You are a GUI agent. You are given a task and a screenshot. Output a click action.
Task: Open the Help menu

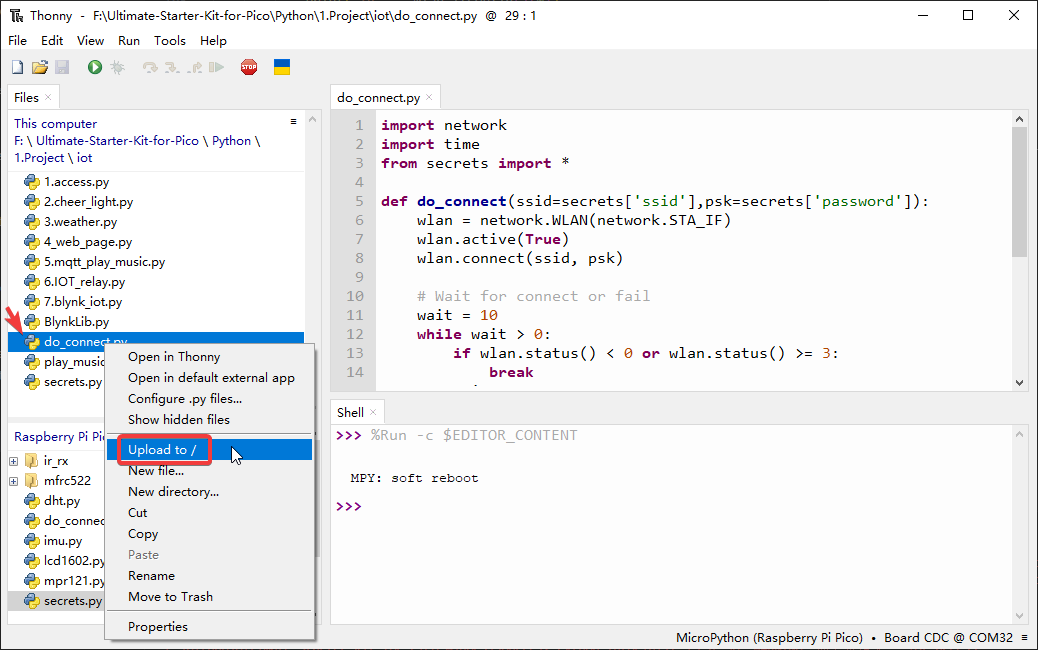213,40
